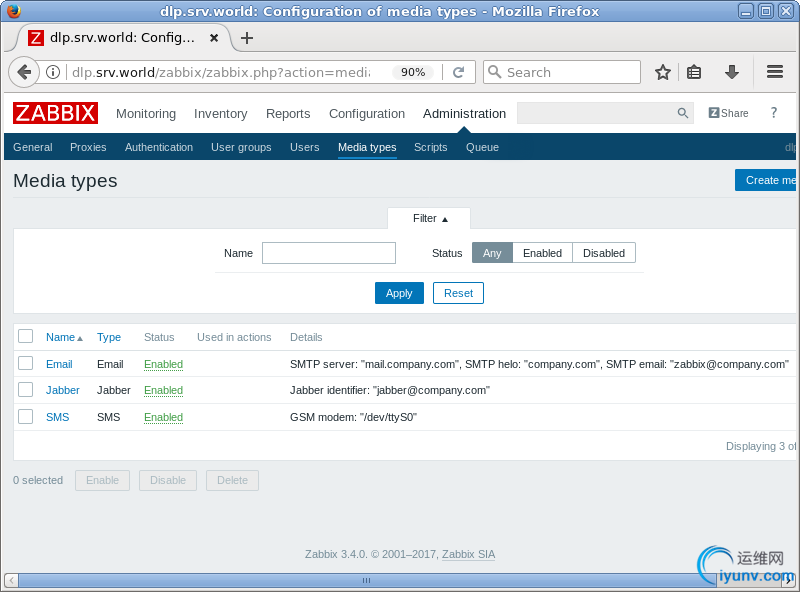Click horizontal scrollbar left arrow
Image resolution: width=800 pixels, height=592 pixels.
[x=11, y=580]
